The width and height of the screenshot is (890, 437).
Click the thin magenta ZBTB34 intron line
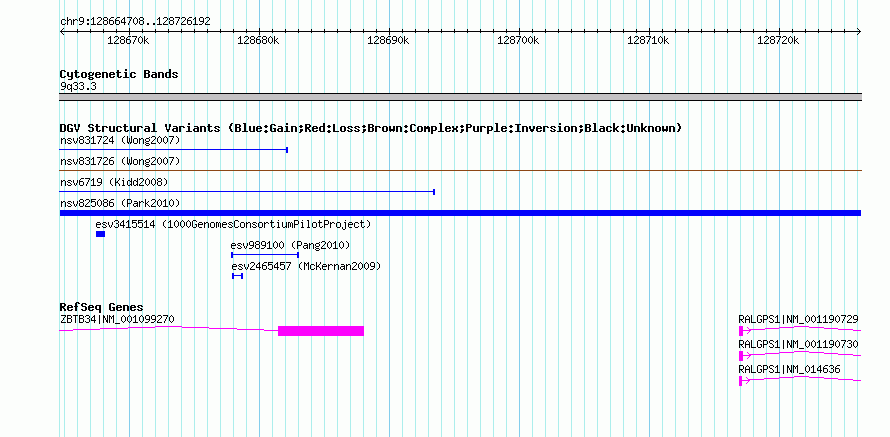pos(169,328)
